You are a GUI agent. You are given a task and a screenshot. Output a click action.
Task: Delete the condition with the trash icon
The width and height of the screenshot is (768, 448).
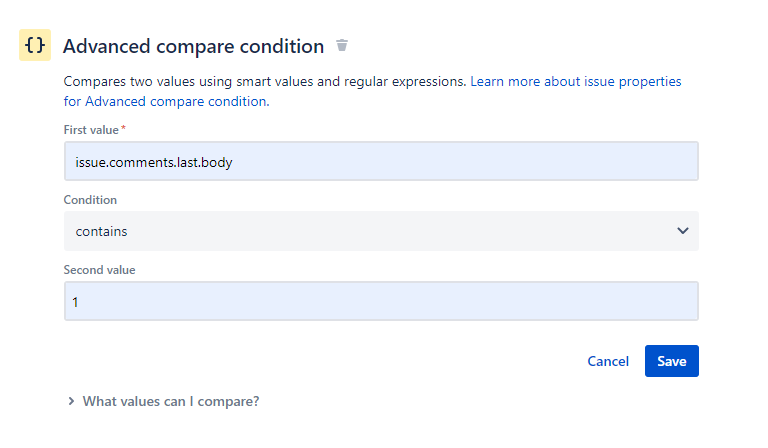pos(343,46)
